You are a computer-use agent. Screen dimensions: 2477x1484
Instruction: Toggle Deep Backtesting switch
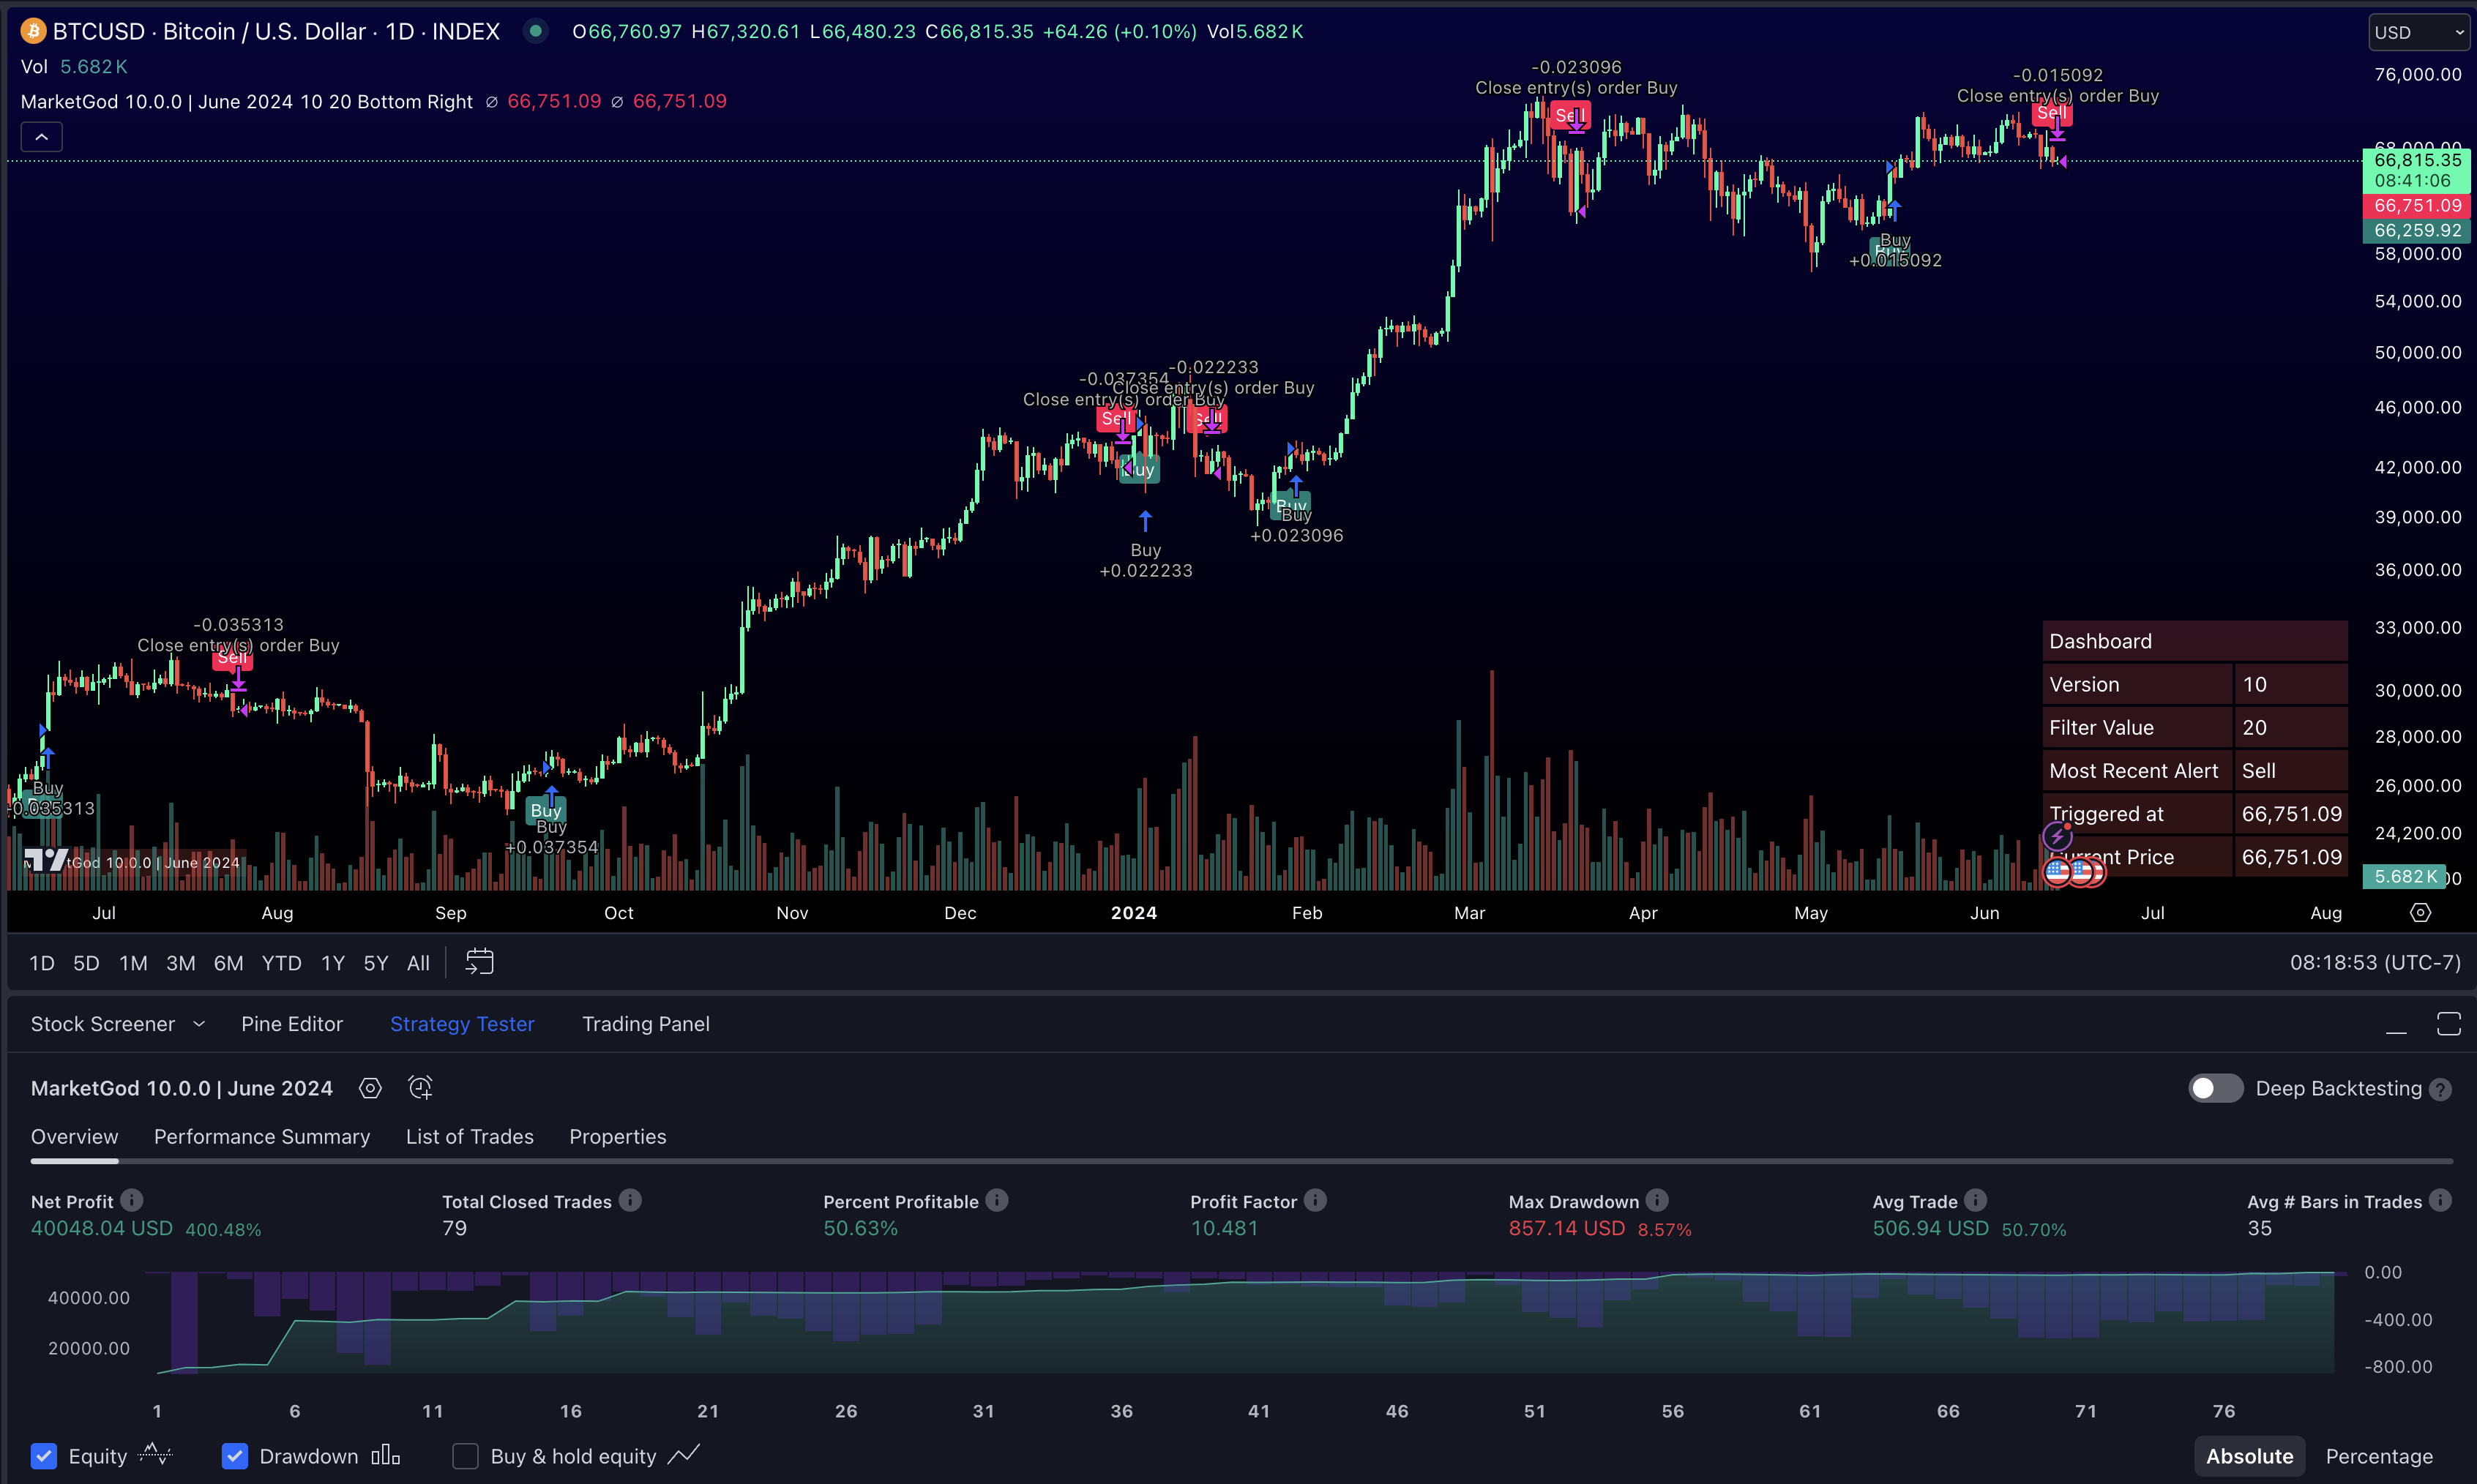(x=2215, y=1088)
